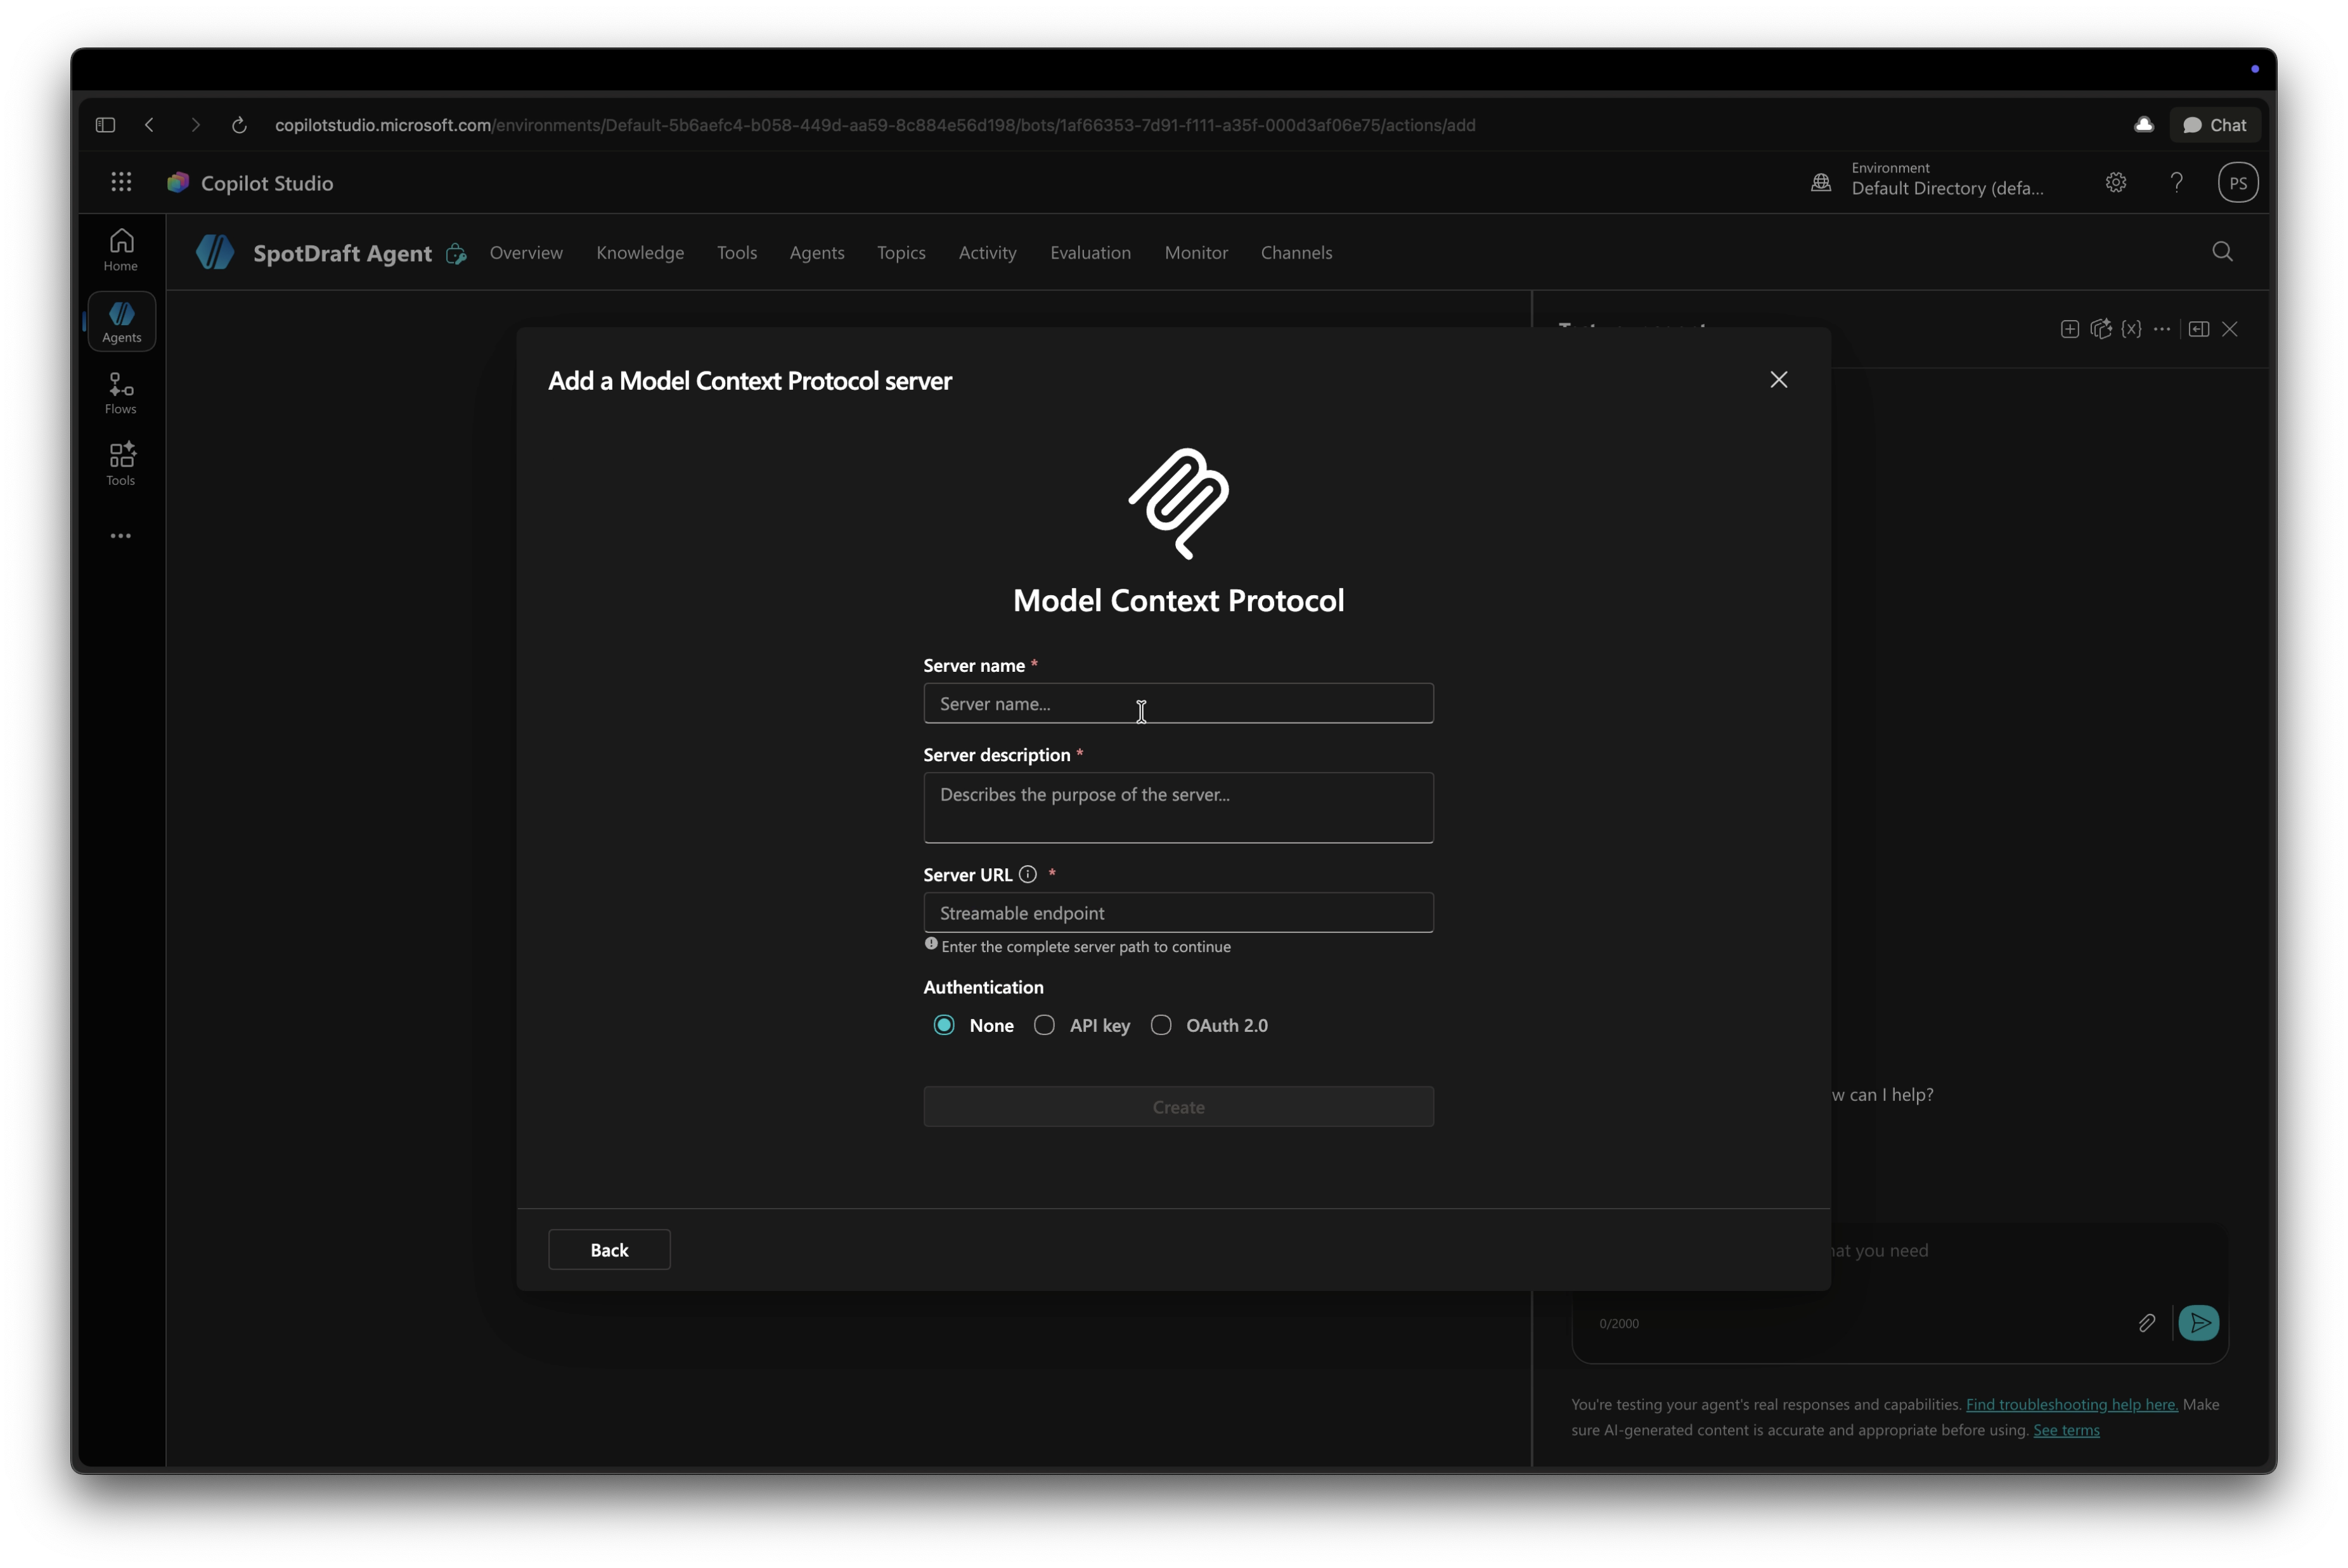The height and width of the screenshot is (1568, 2348).
Task: Click the Create button
Action: click(1178, 1107)
